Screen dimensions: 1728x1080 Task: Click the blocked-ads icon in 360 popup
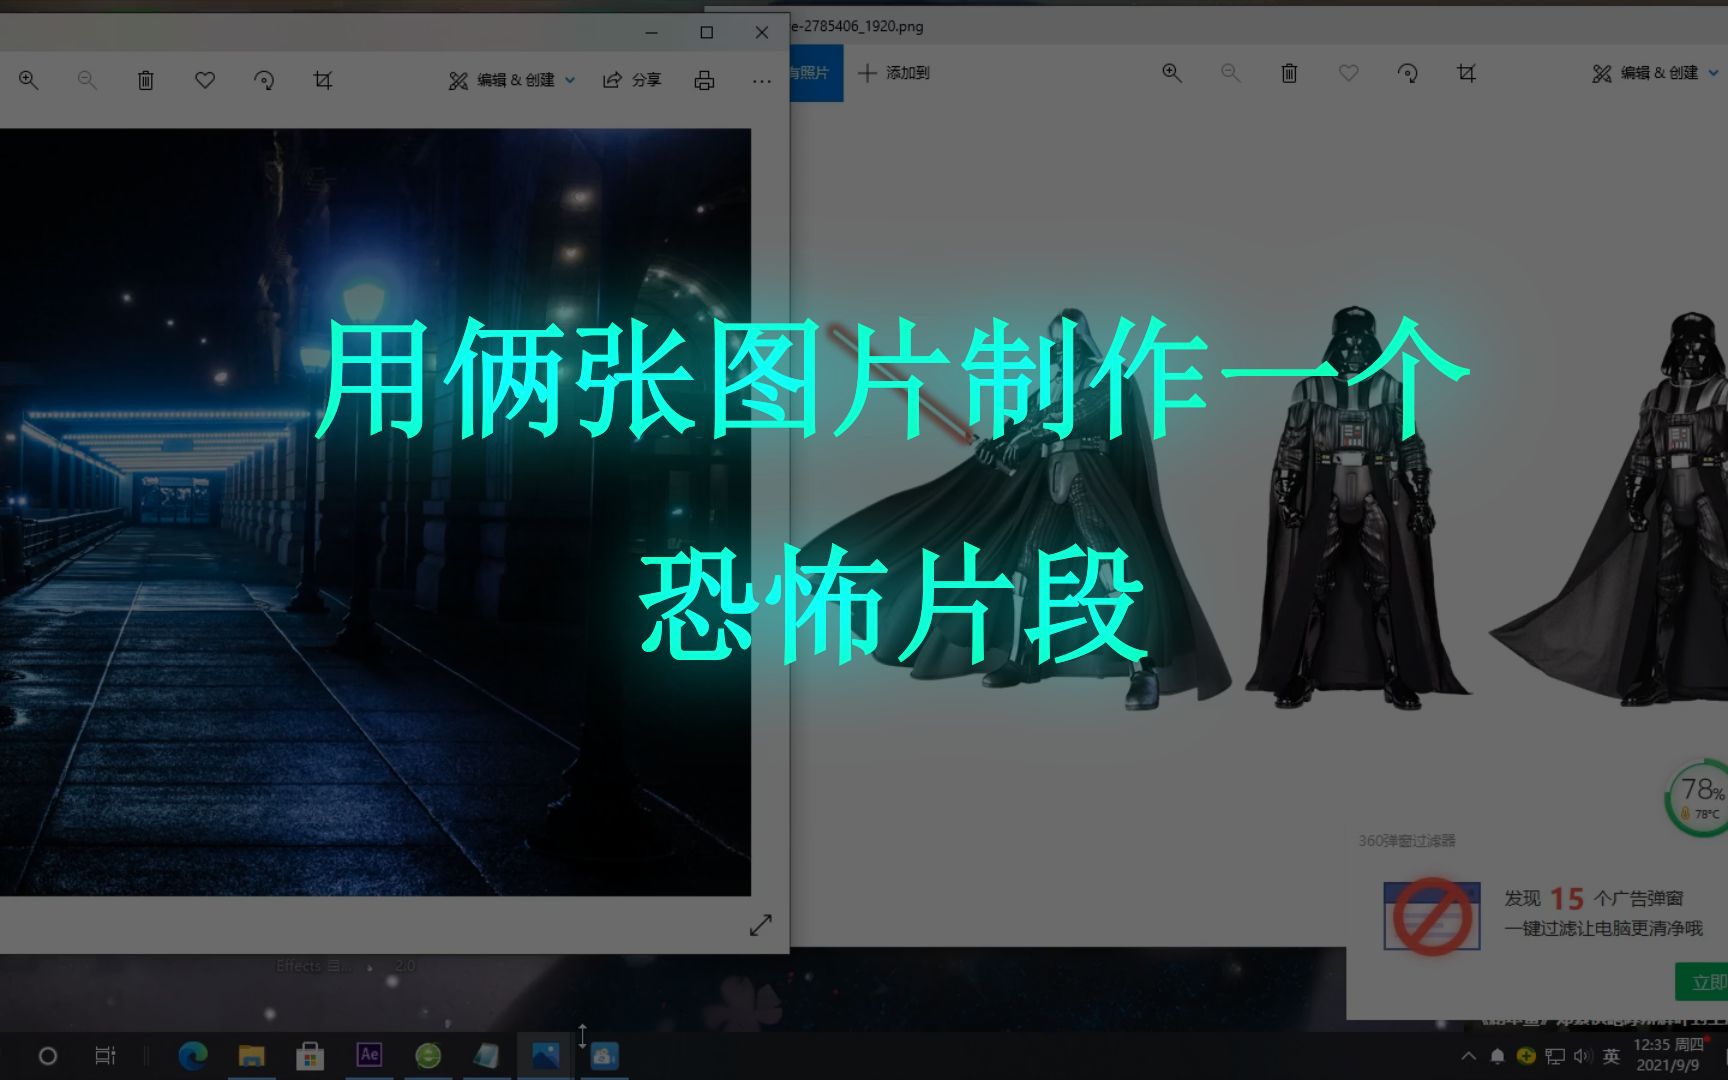click(x=1432, y=915)
